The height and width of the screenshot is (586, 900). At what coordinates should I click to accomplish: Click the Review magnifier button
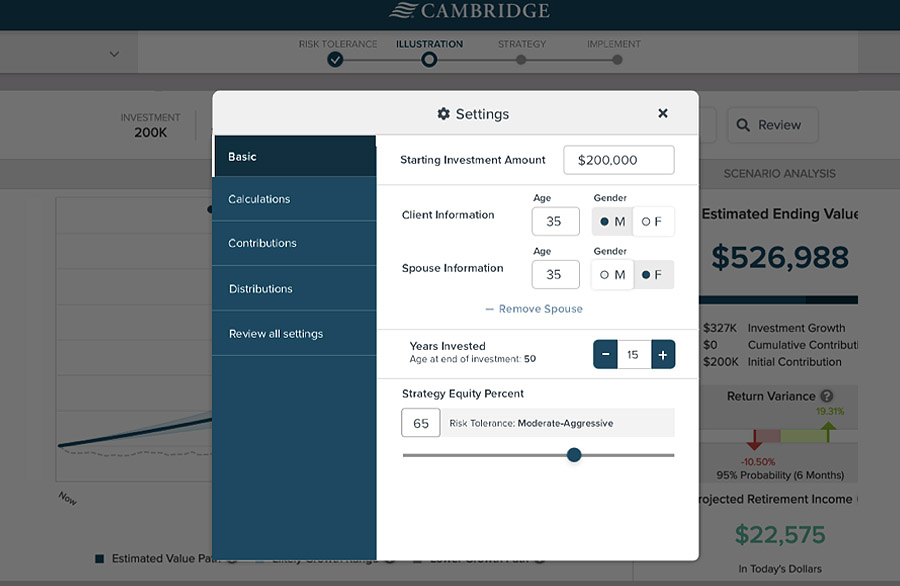(771, 125)
